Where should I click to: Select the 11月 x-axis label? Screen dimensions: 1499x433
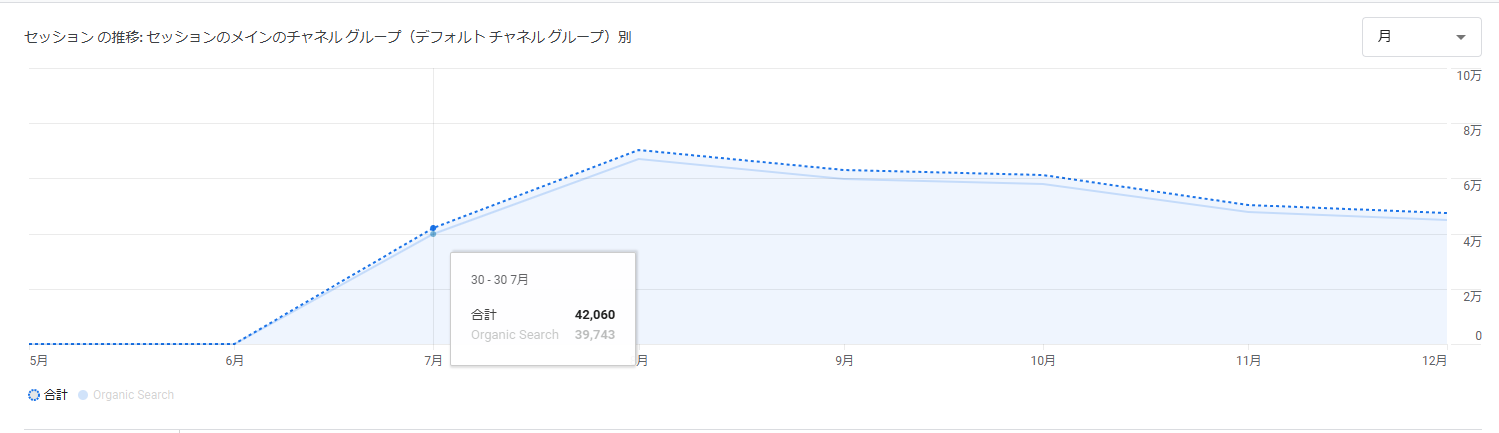tap(1247, 360)
